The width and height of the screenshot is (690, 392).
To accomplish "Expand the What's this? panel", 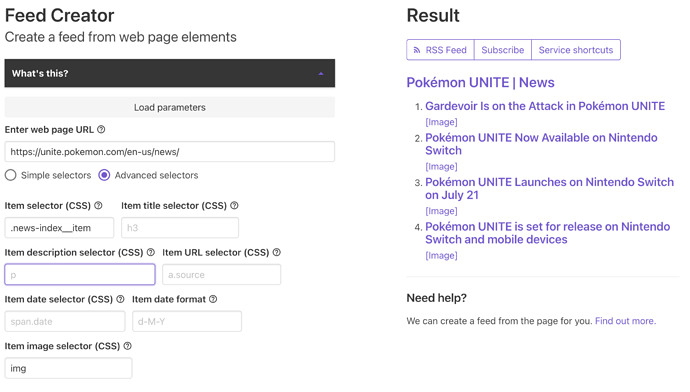I will tap(169, 73).
